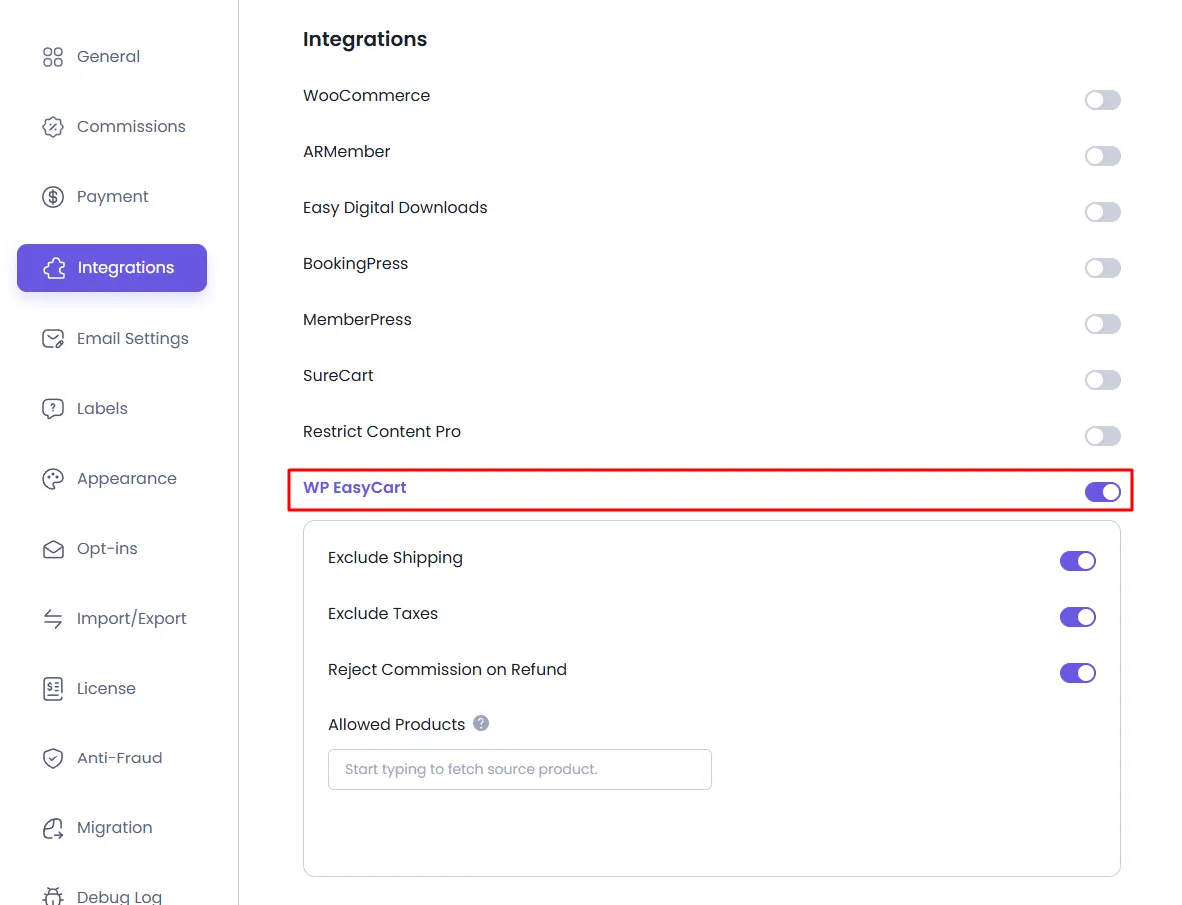Click the Import/Export arrows icon
1182x905 pixels.
pos(52,618)
